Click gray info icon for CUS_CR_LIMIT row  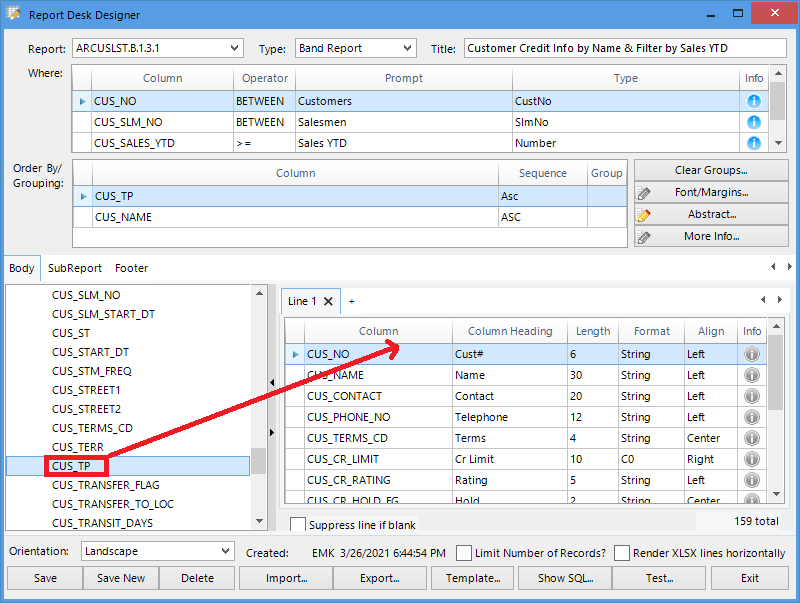click(x=752, y=459)
